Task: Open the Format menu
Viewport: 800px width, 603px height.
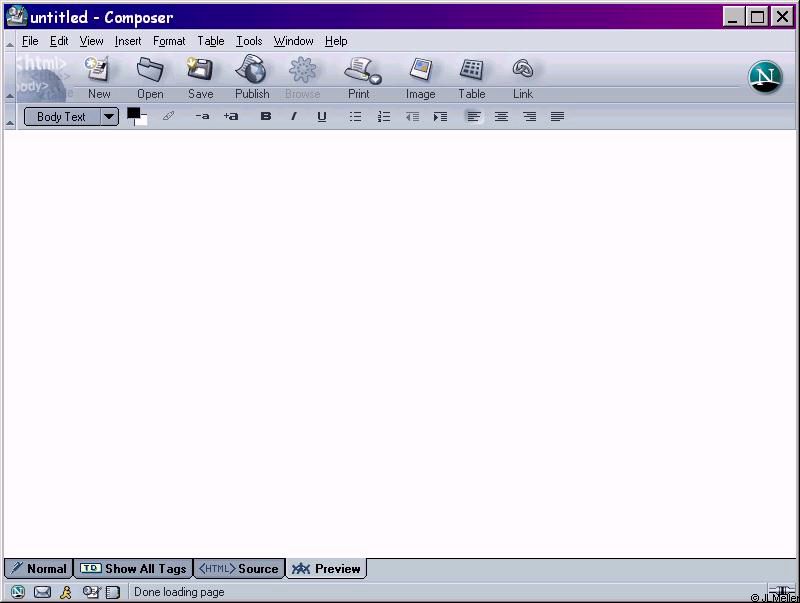Action: (x=169, y=41)
